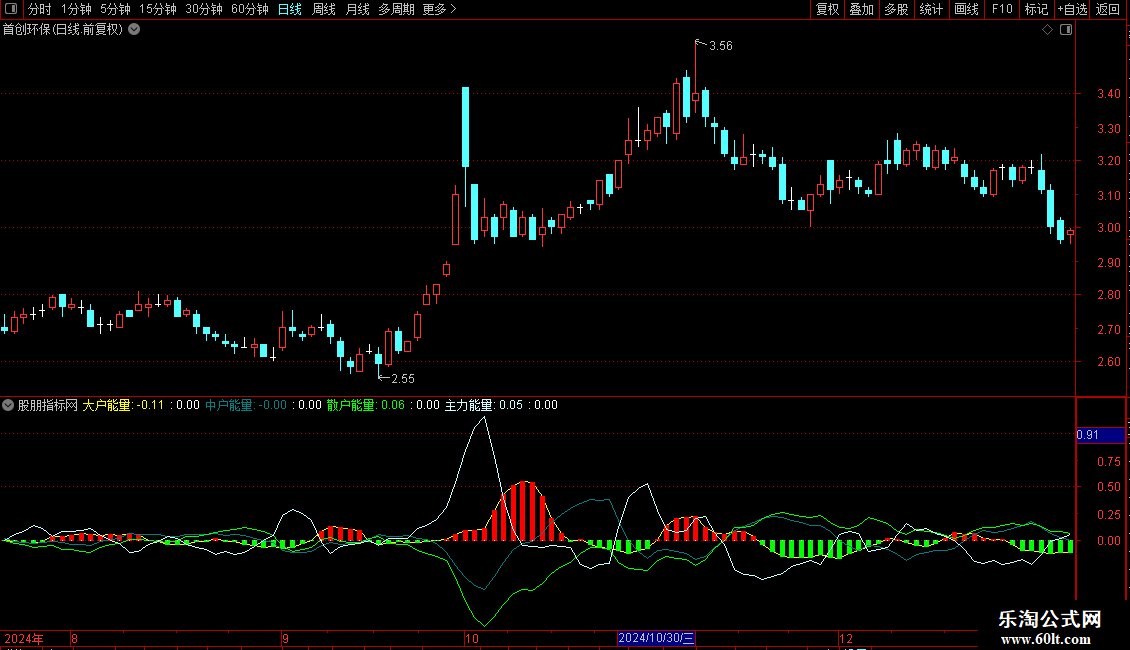This screenshot has height=650, width=1130.
Task: Select the 60分钟 period tab
Action: 250,9
